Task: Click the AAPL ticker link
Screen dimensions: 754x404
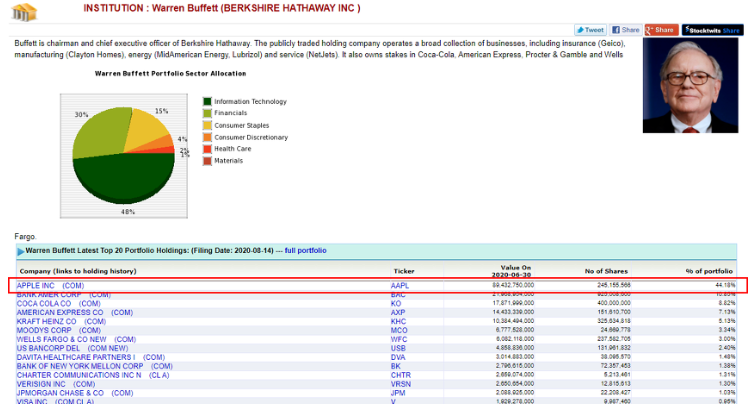Action: tap(400, 286)
